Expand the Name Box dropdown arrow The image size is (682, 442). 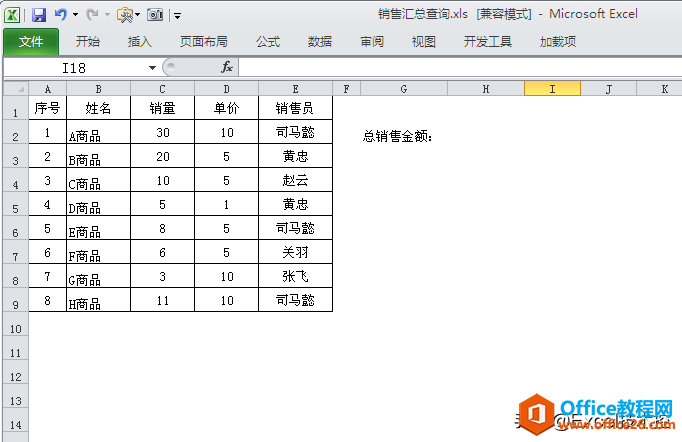coord(152,68)
